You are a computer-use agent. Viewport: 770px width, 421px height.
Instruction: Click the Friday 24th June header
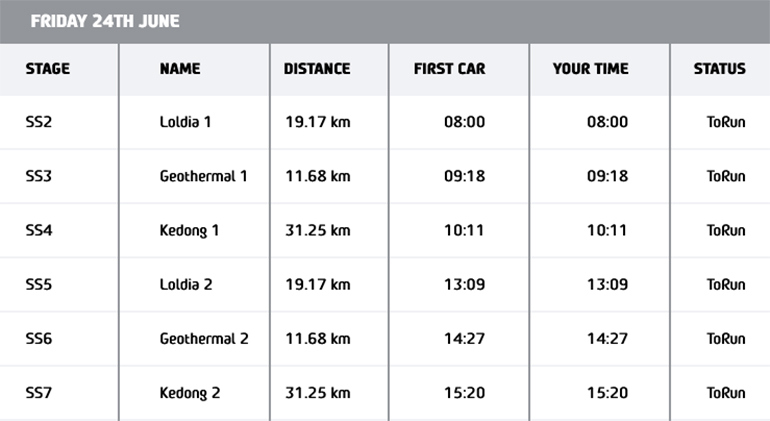point(105,21)
